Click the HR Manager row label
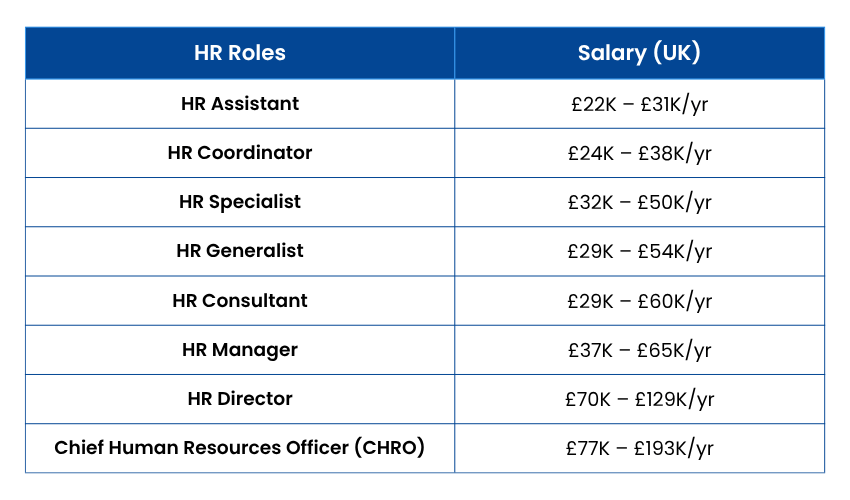 pos(240,350)
